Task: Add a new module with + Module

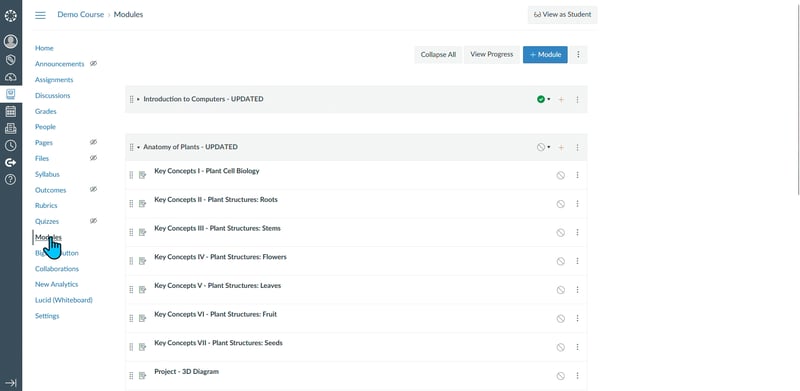Action: (545, 55)
